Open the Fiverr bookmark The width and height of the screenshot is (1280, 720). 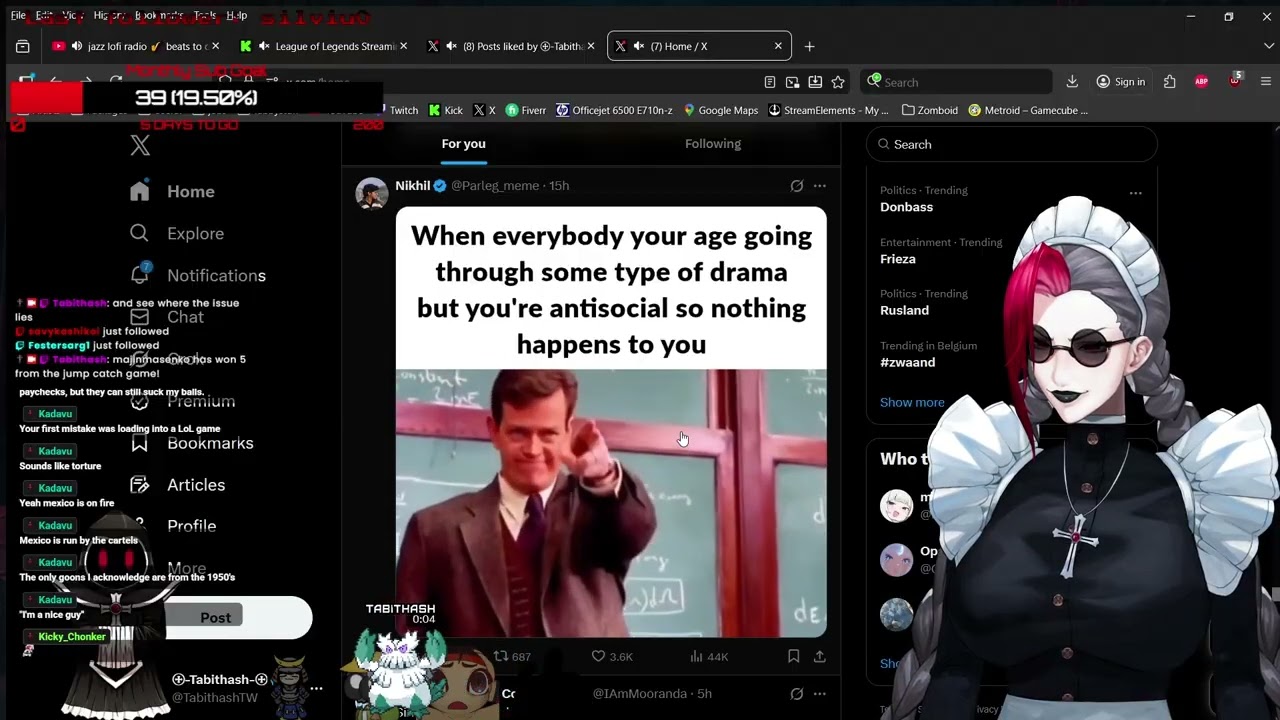pos(526,110)
